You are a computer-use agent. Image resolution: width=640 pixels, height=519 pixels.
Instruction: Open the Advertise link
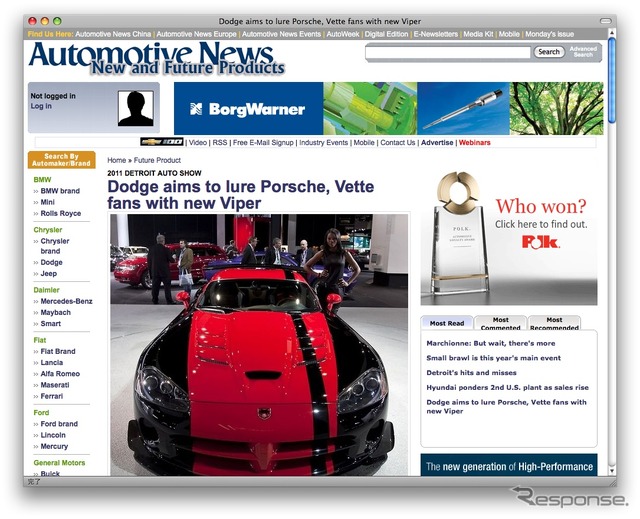tap(437, 143)
